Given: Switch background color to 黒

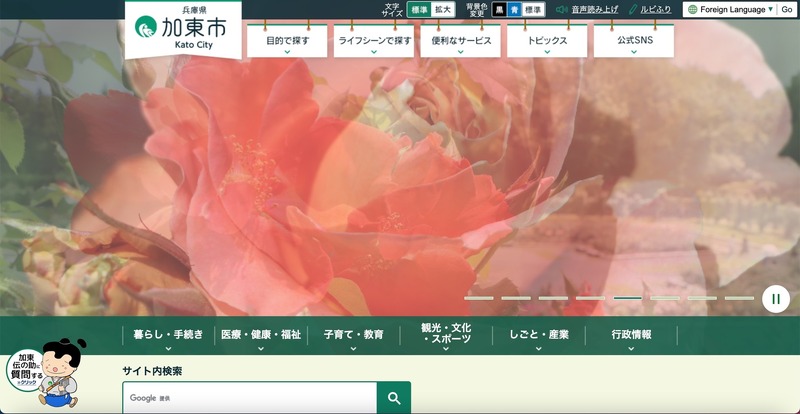Looking at the screenshot, I should click(499, 9).
